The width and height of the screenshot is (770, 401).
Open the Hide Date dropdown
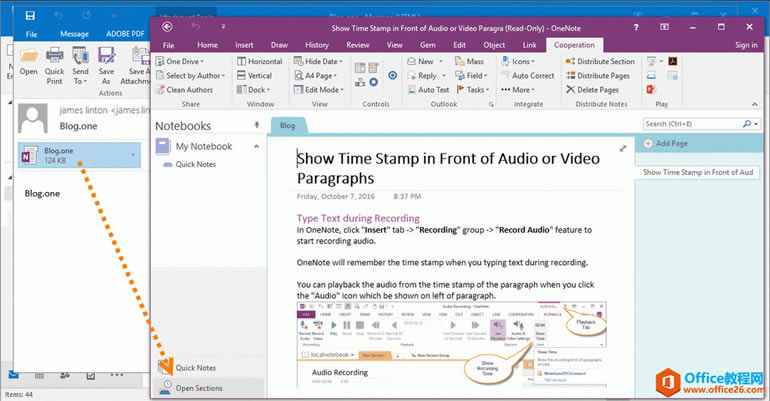(x=318, y=61)
